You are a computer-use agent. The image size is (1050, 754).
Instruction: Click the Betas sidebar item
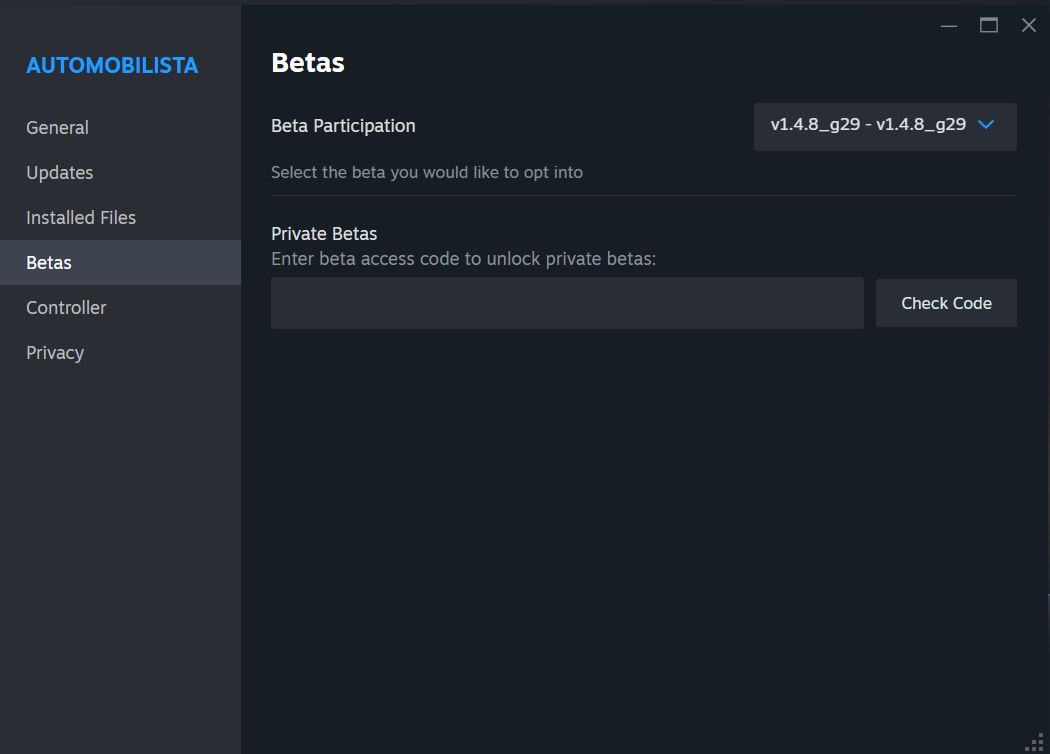(x=49, y=263)
